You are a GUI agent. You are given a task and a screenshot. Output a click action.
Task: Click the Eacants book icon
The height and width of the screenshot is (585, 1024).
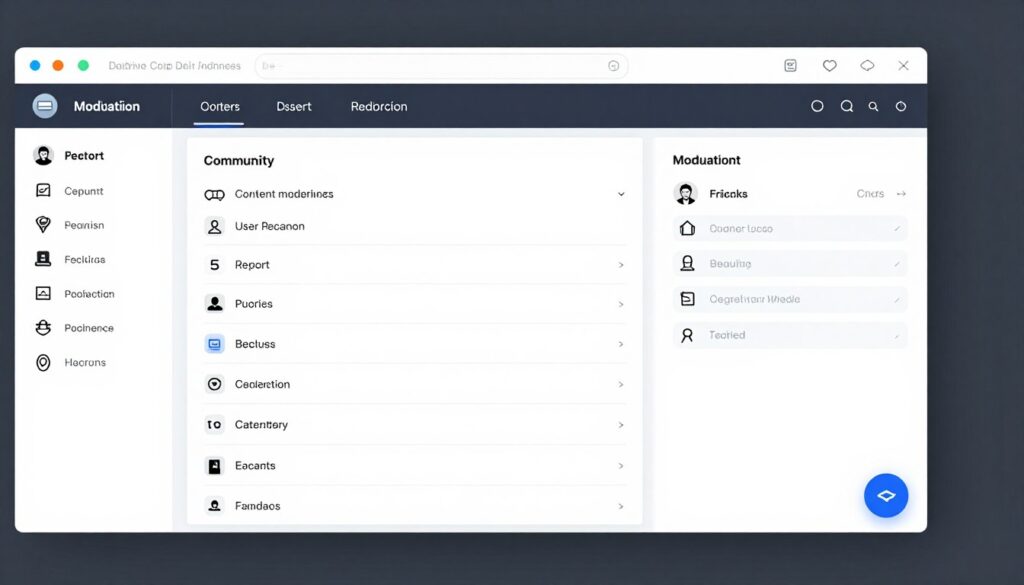pyautogui.click(x=214, y=466)
